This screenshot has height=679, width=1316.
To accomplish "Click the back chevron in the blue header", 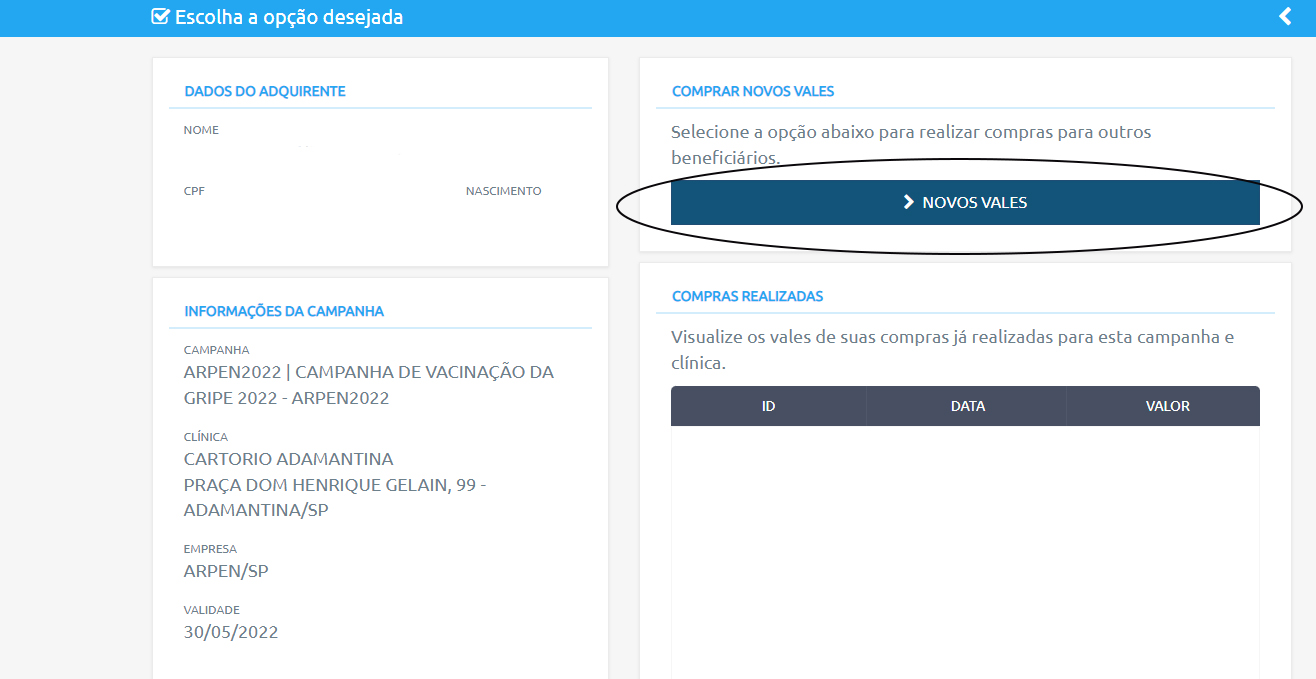I will 1285,17.
